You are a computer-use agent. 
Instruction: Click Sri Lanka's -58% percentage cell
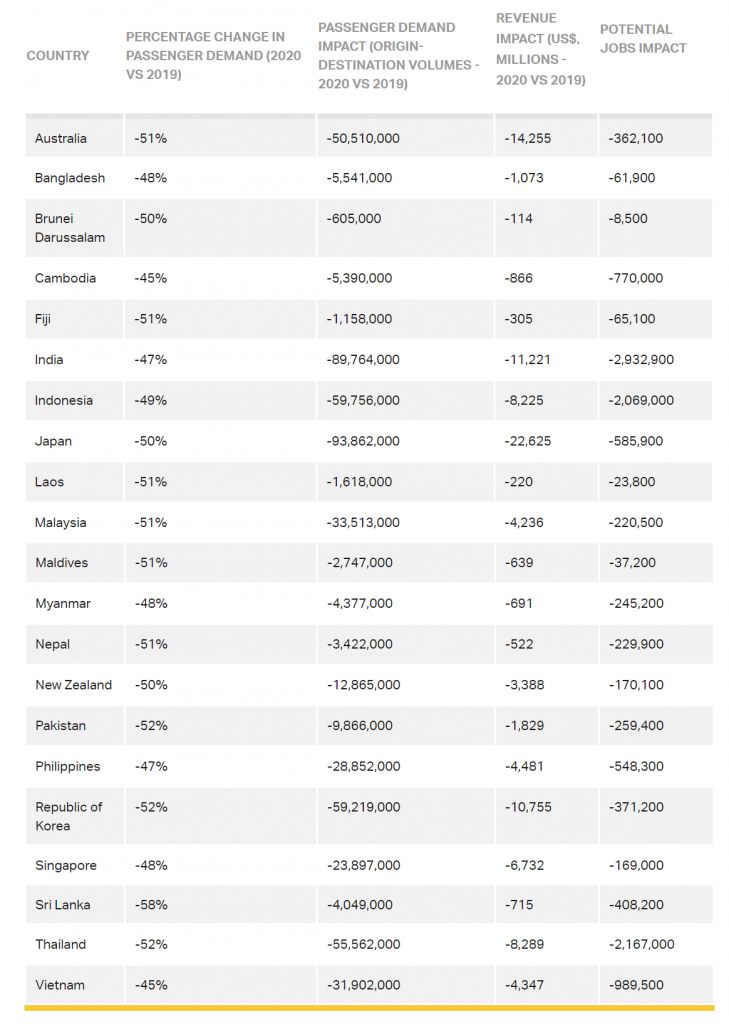coord(152,904)
